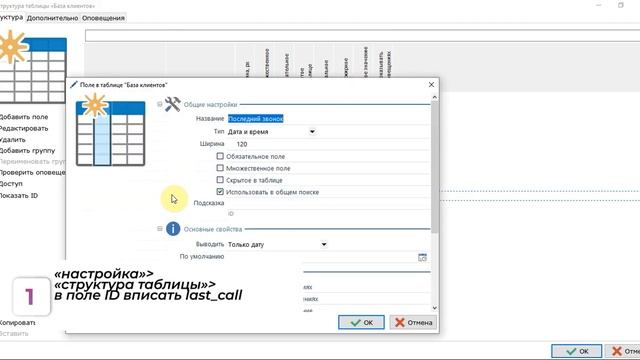Switch to the Оповещения tab
Viewport: 640px width, 360px height.
103,18
